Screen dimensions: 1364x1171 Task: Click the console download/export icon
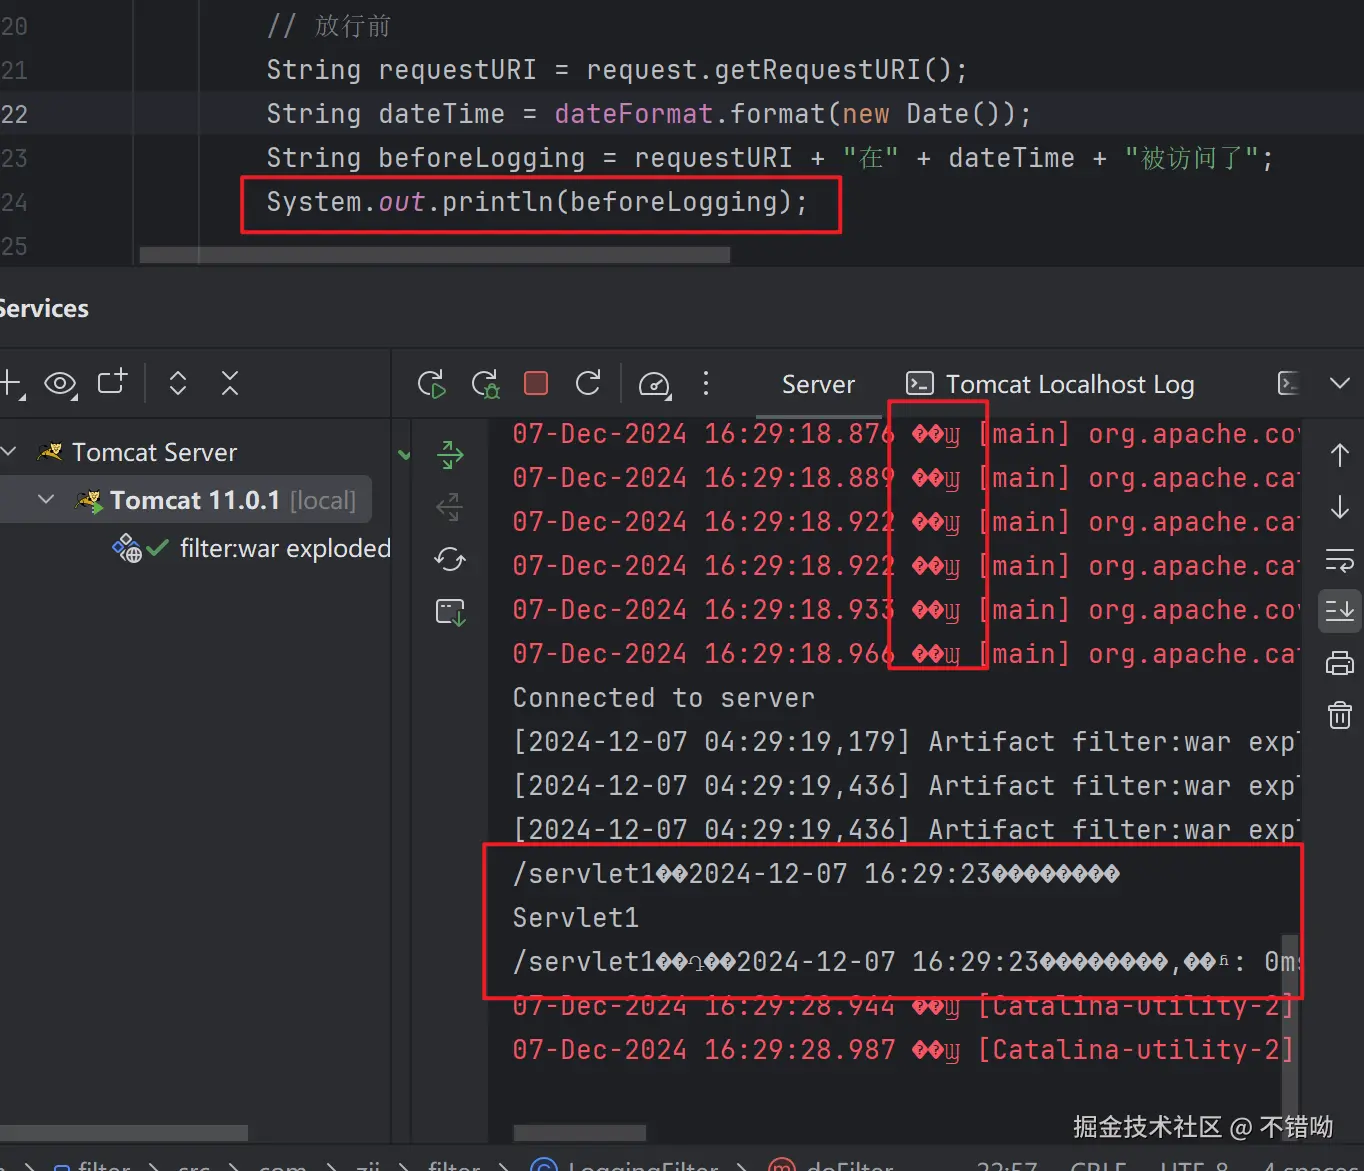pyautogui.click(x=450, y=612)
